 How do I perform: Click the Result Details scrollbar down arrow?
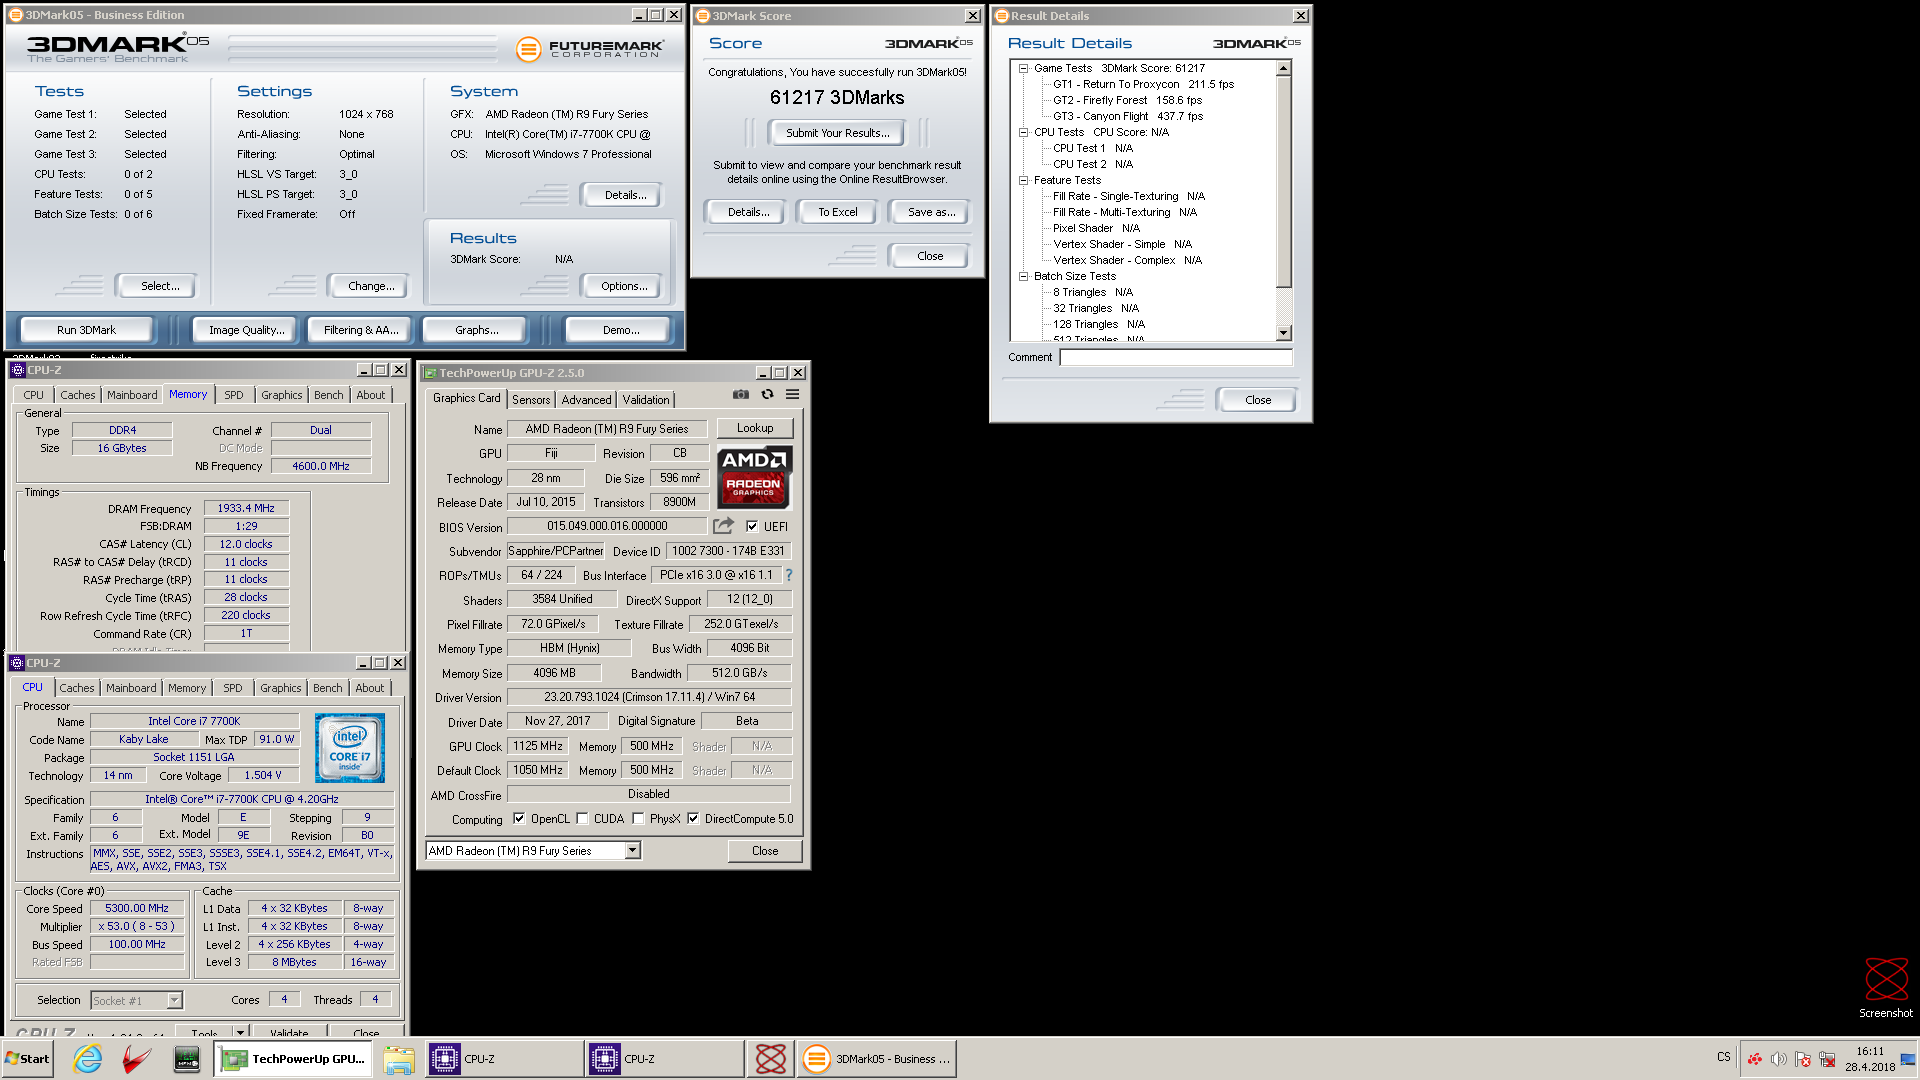coord(1284,333)
